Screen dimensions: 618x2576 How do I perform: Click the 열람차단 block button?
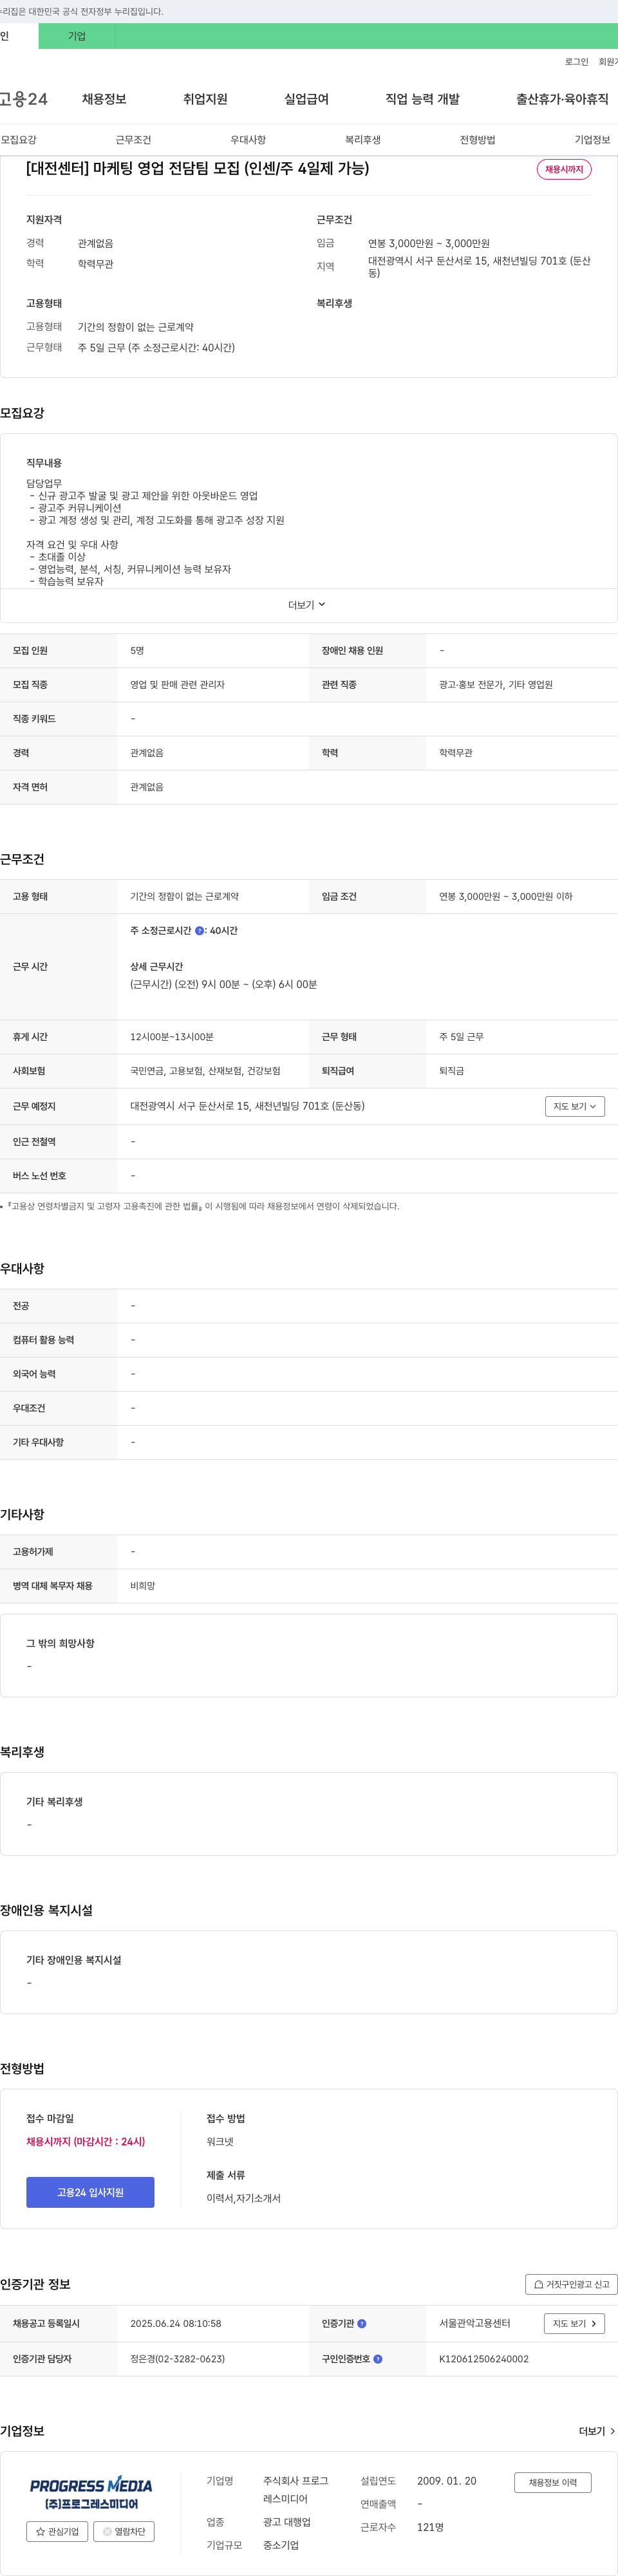(124, 2531)
